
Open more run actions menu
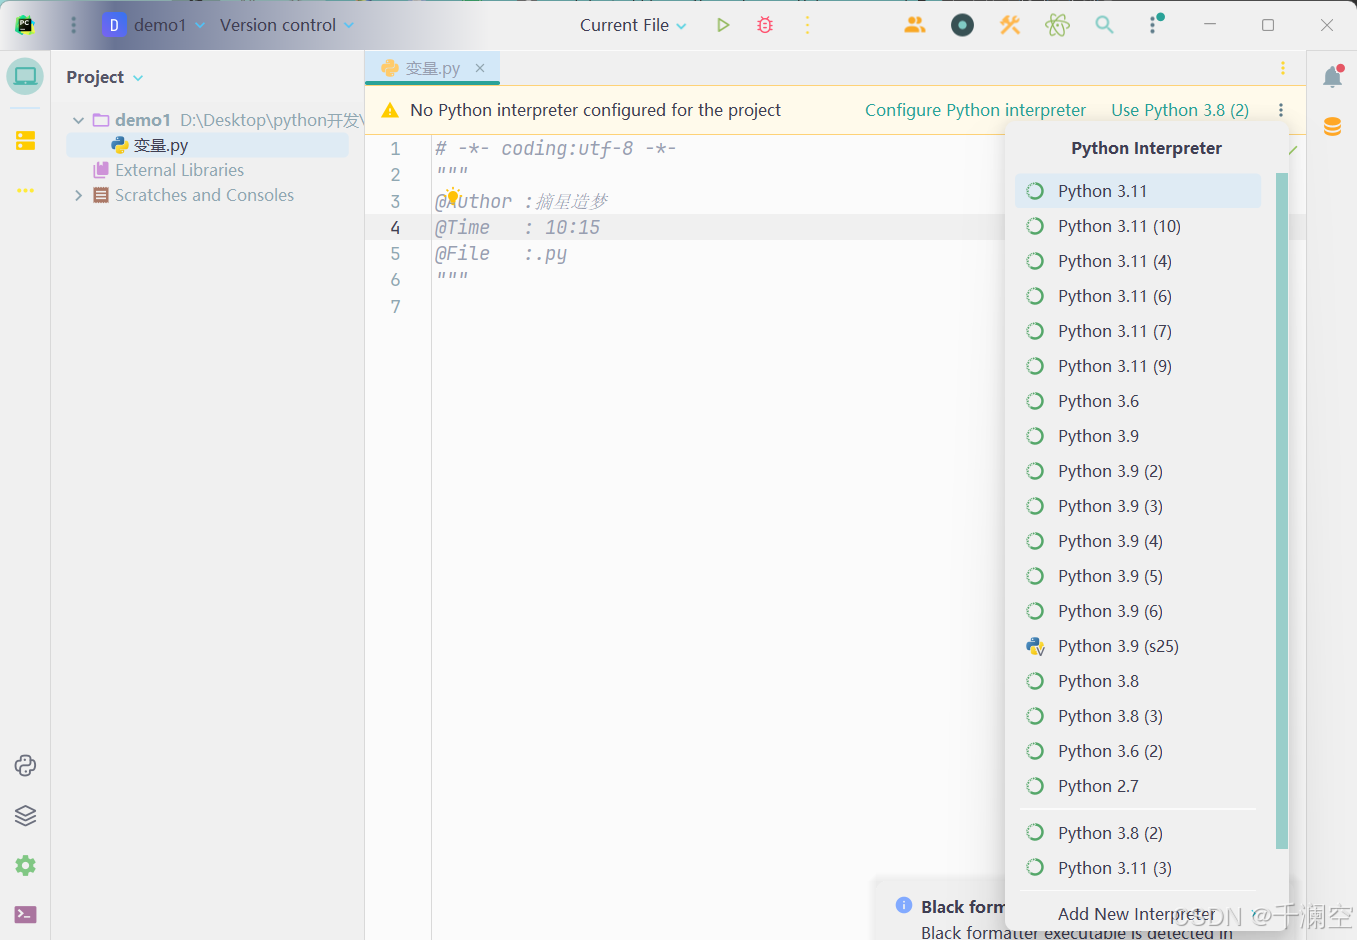click(807, 25)
